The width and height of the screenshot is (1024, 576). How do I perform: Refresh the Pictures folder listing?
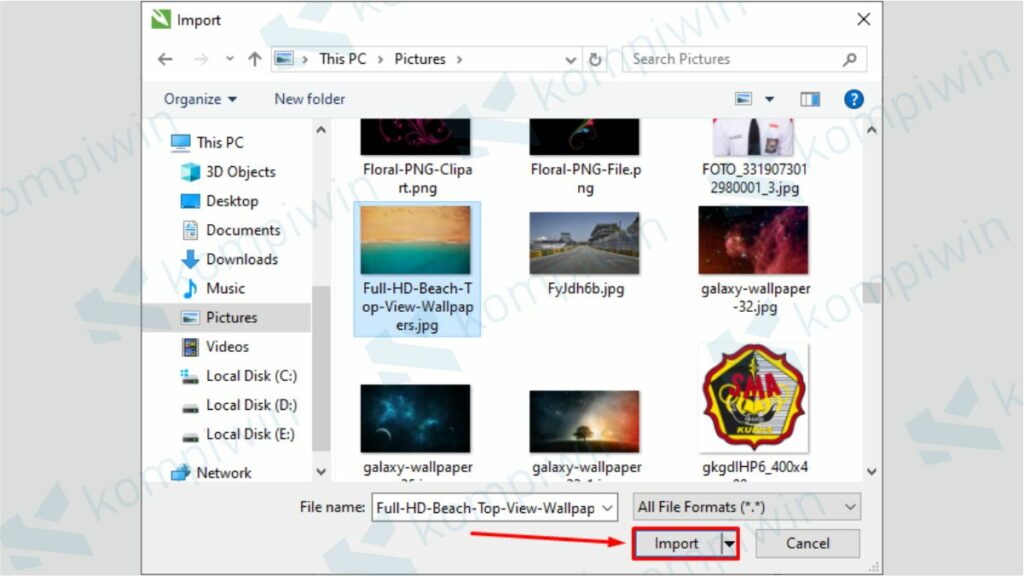[x=595, y=59]
